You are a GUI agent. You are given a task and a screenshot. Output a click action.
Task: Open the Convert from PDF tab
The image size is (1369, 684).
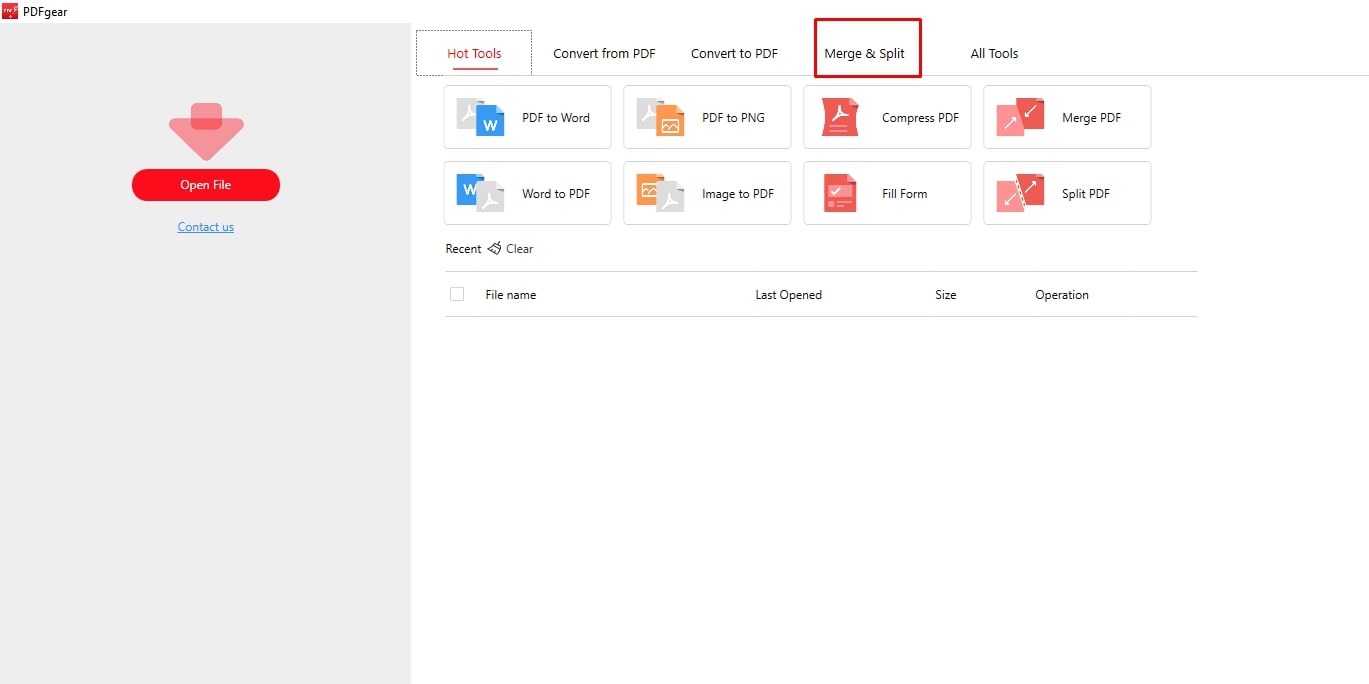click(x=604, y=53)
